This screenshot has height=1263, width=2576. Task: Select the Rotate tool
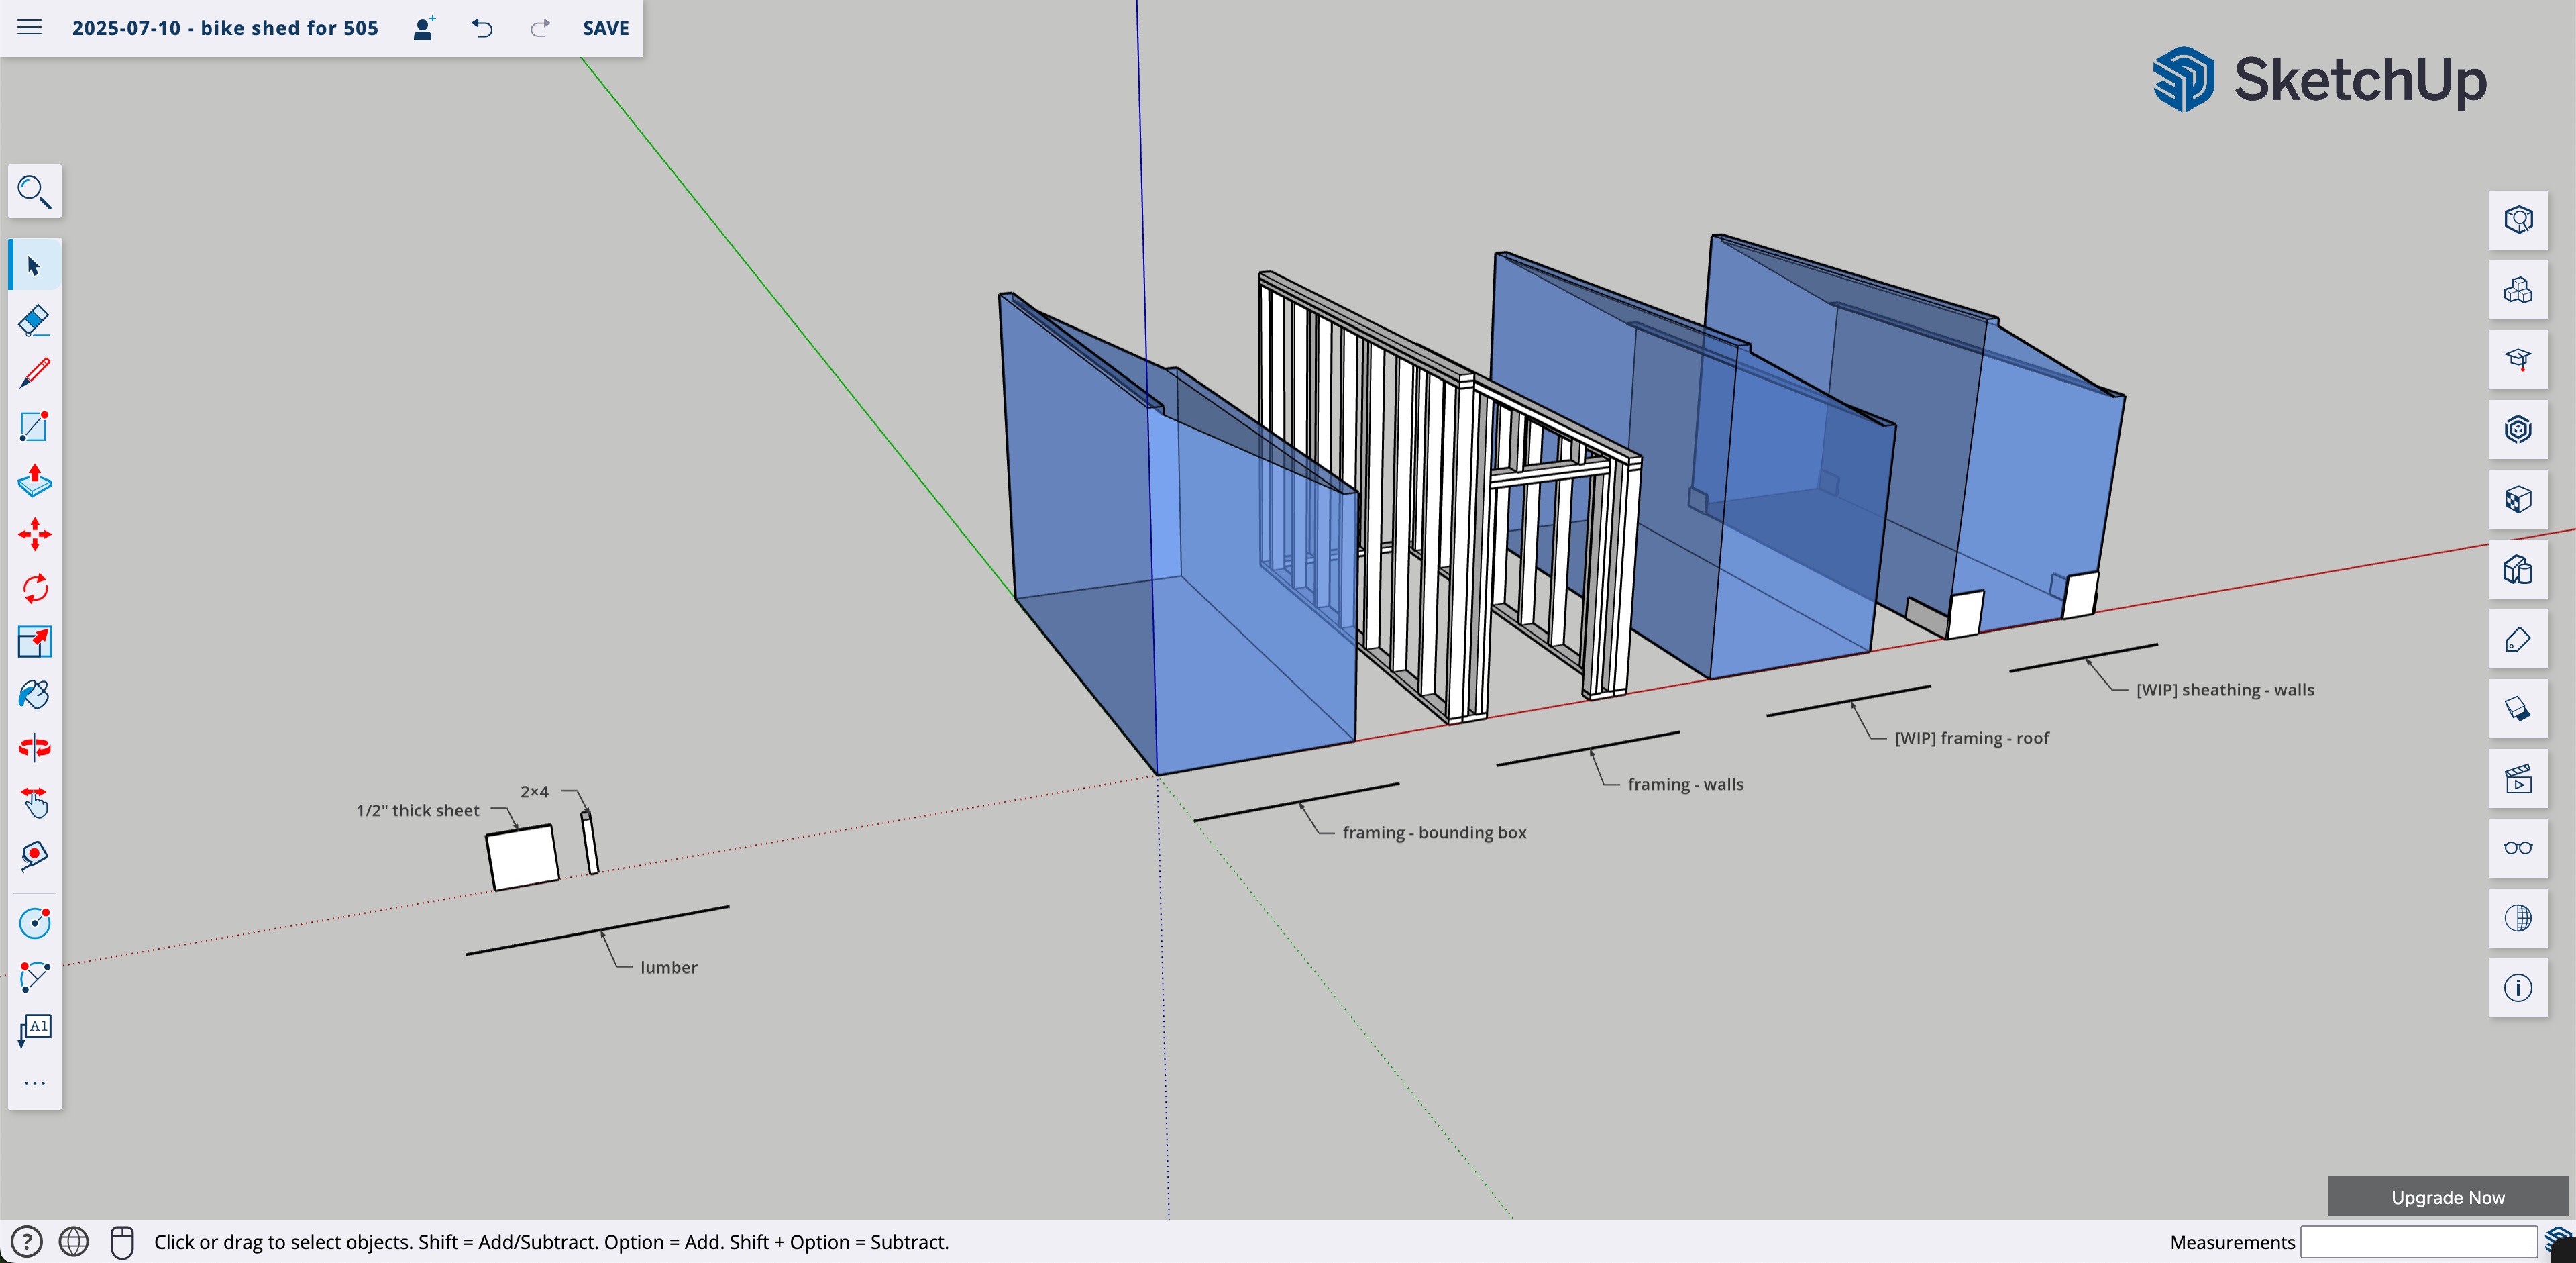[34, 588]
